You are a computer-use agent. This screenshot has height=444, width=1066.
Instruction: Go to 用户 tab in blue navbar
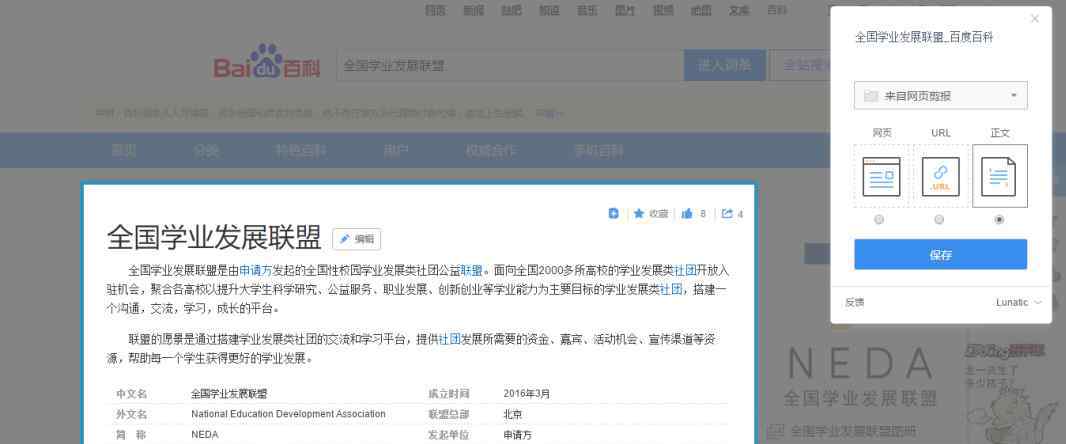(396, 150)
